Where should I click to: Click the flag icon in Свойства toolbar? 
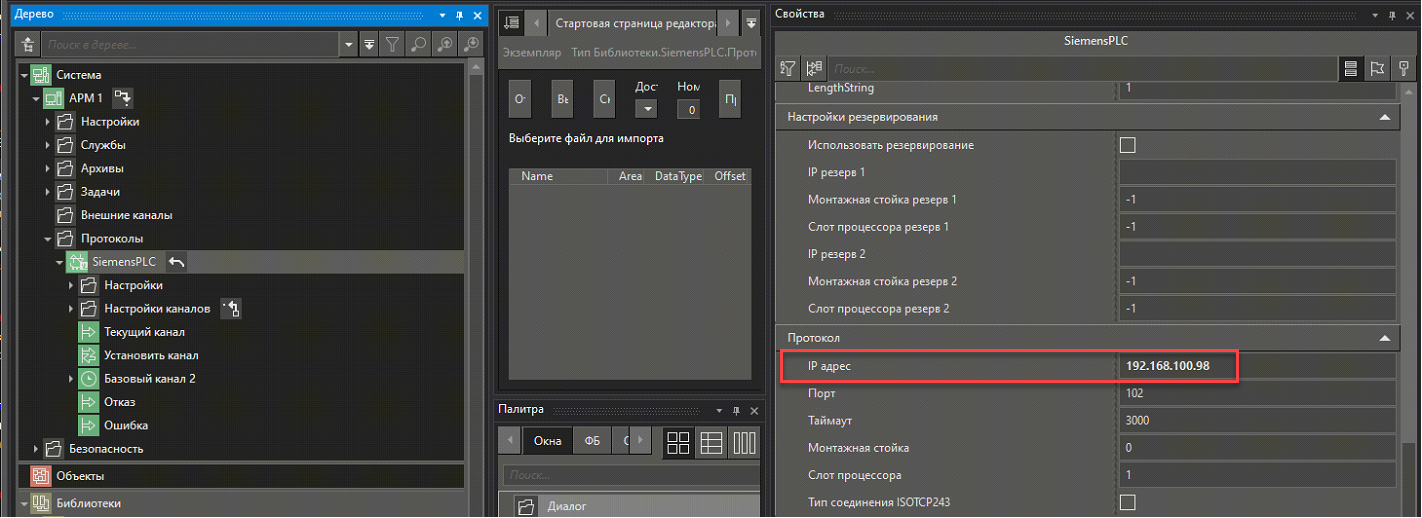1377,68
